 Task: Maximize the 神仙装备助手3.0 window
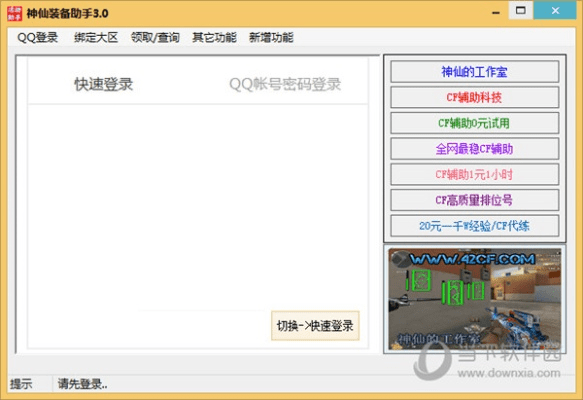pos(521,10)
